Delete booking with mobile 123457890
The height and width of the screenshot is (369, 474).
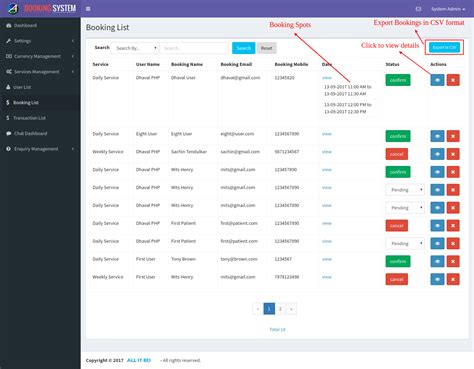coord(453,172)
